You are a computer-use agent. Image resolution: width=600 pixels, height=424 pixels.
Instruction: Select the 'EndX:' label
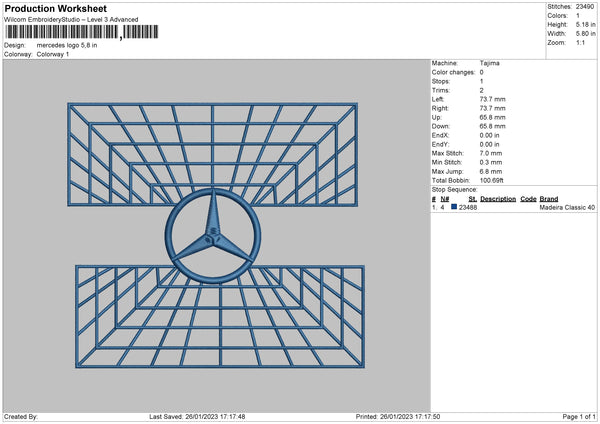(440, 135)
